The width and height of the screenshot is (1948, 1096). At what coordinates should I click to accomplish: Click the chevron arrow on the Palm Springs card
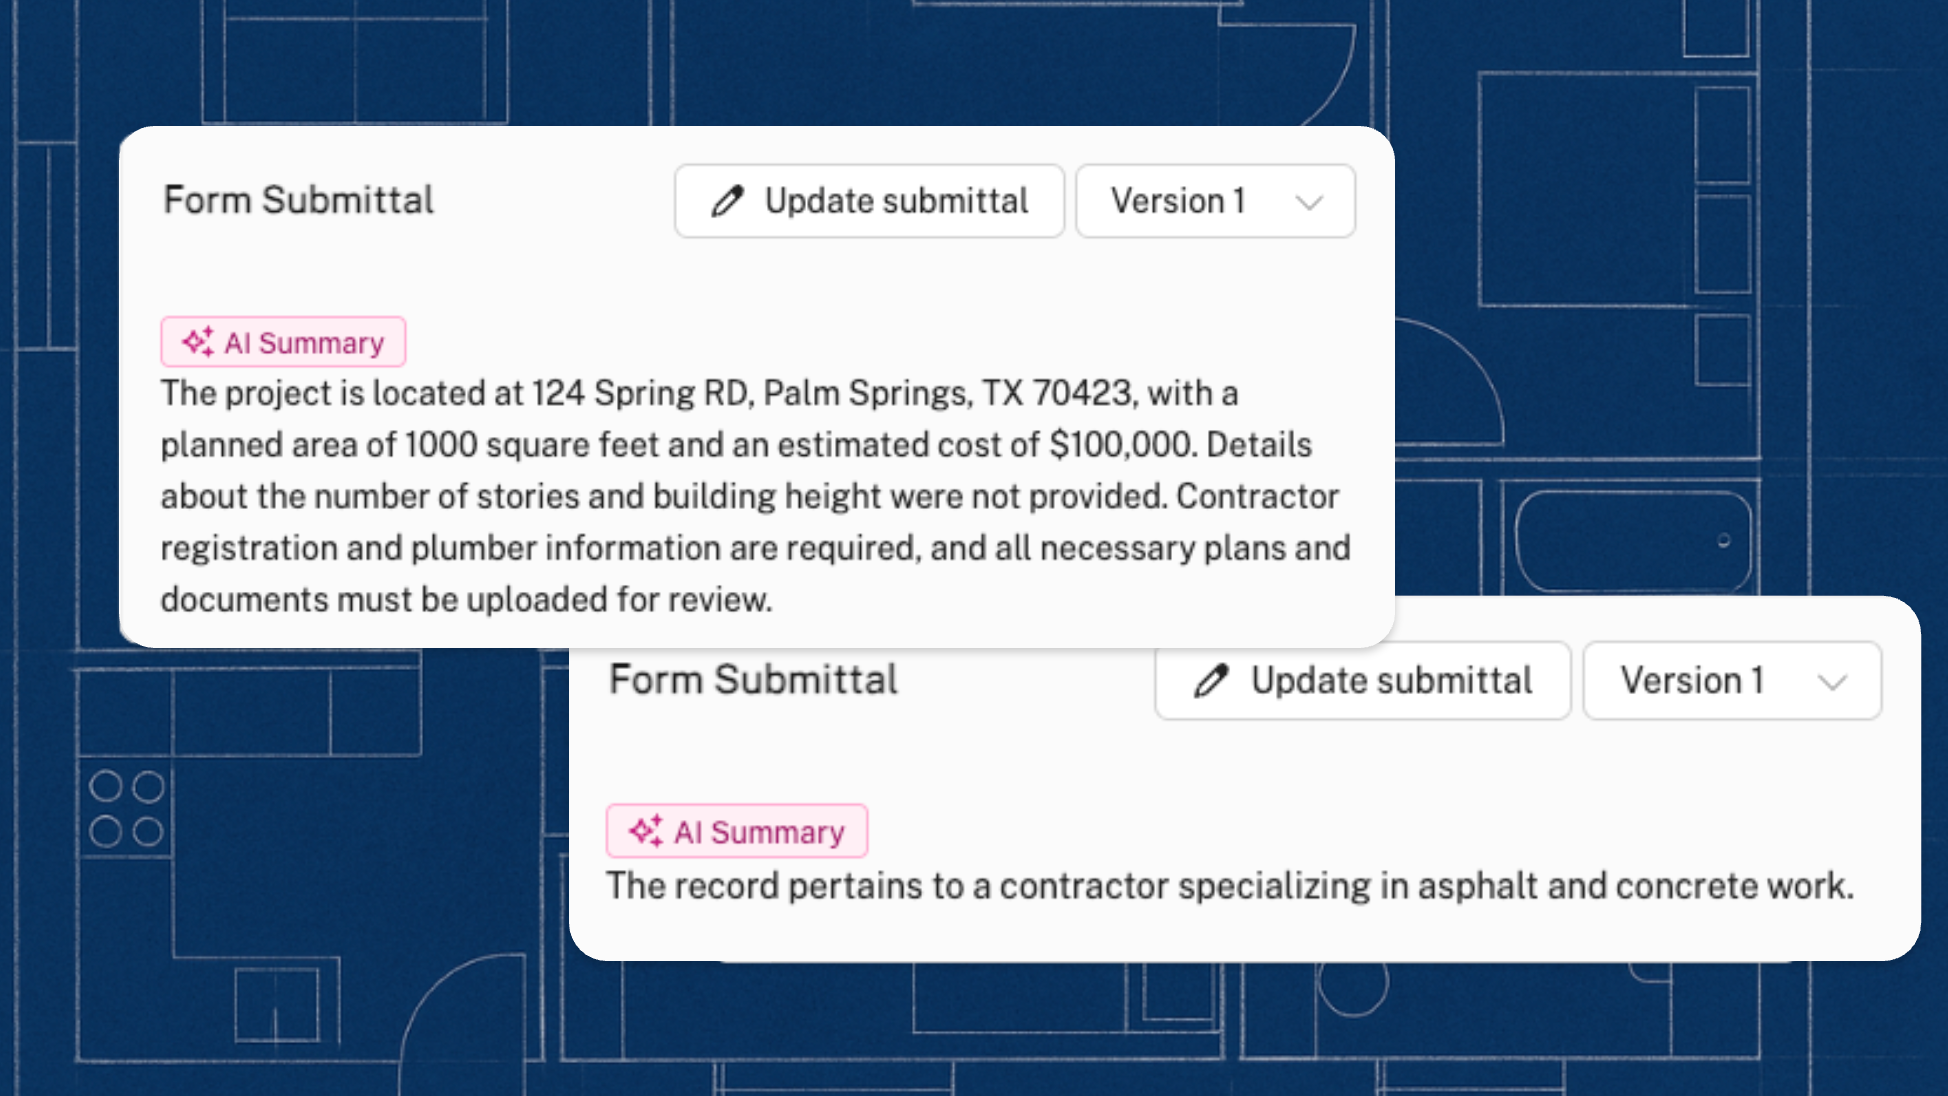(x=1309, y=202)
